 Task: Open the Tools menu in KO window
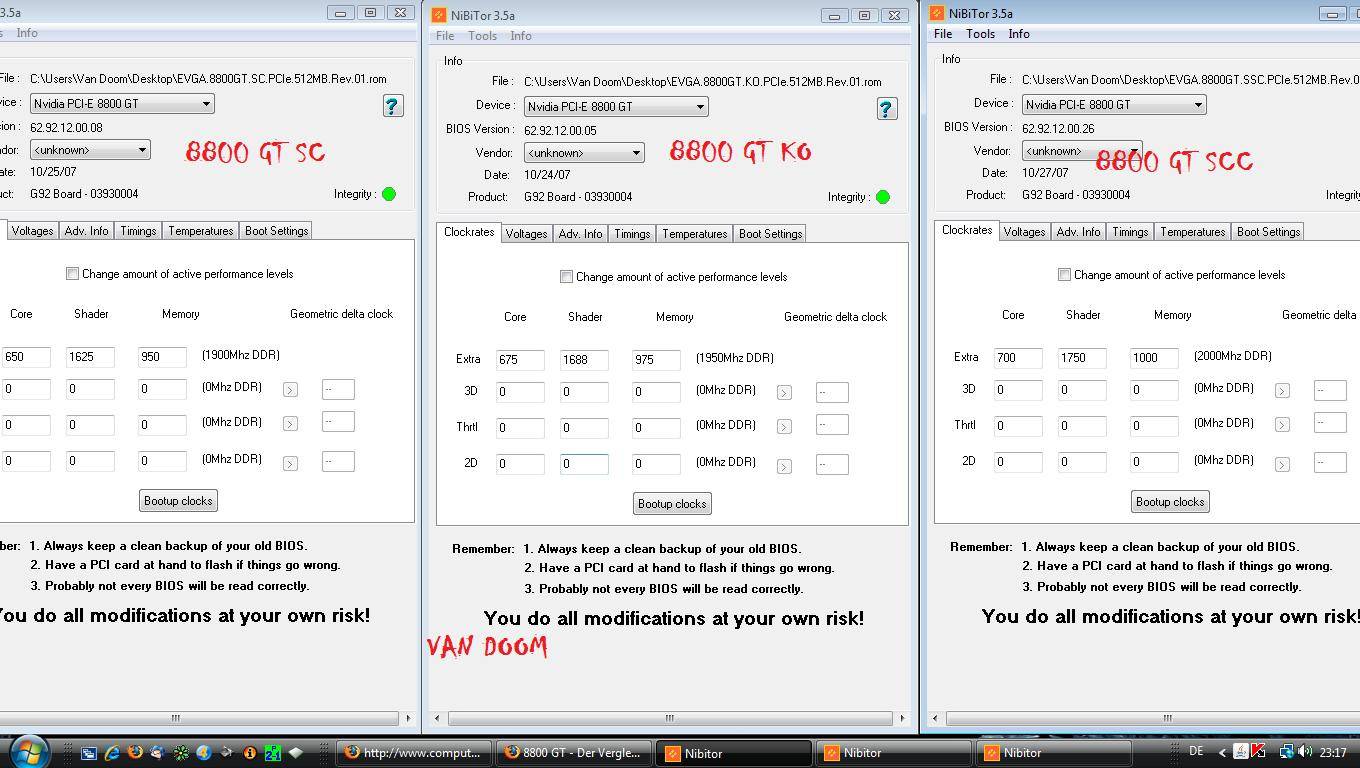(482, 36)
